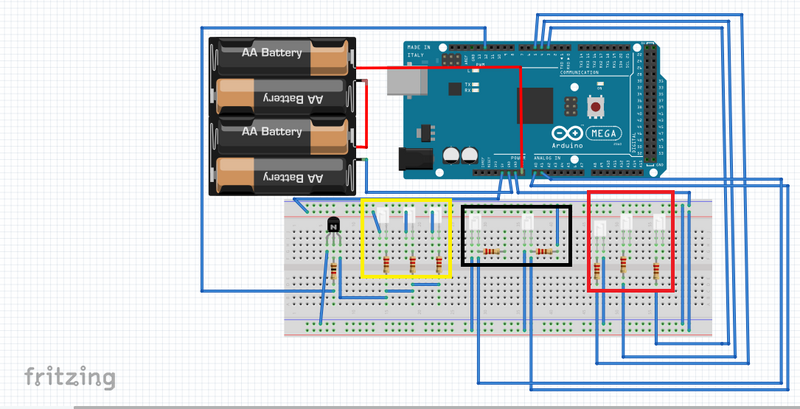Click the middle resistor inside the yellow box
Screen dimensions: 800x409
coord(412,264)
